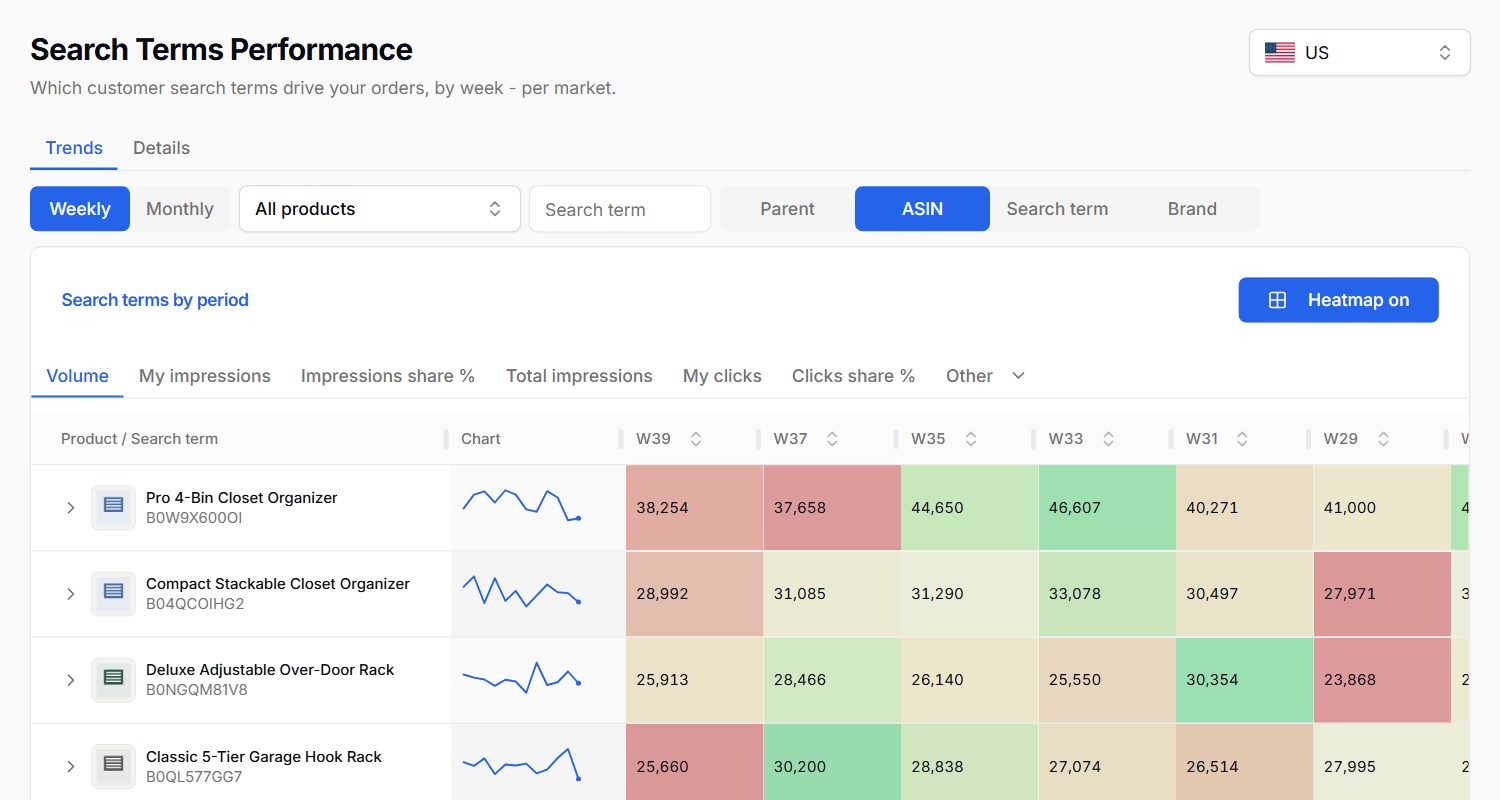The height and width of the screenshot is (800, 1500).
Task: Switch the period to Weekly
Action: click(80, 209)
